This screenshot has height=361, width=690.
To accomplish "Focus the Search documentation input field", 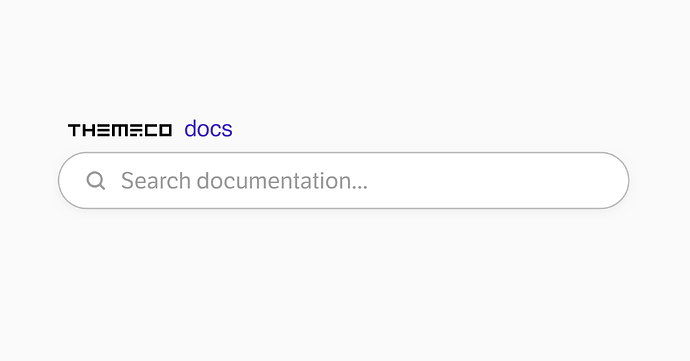I will [343, 180].
